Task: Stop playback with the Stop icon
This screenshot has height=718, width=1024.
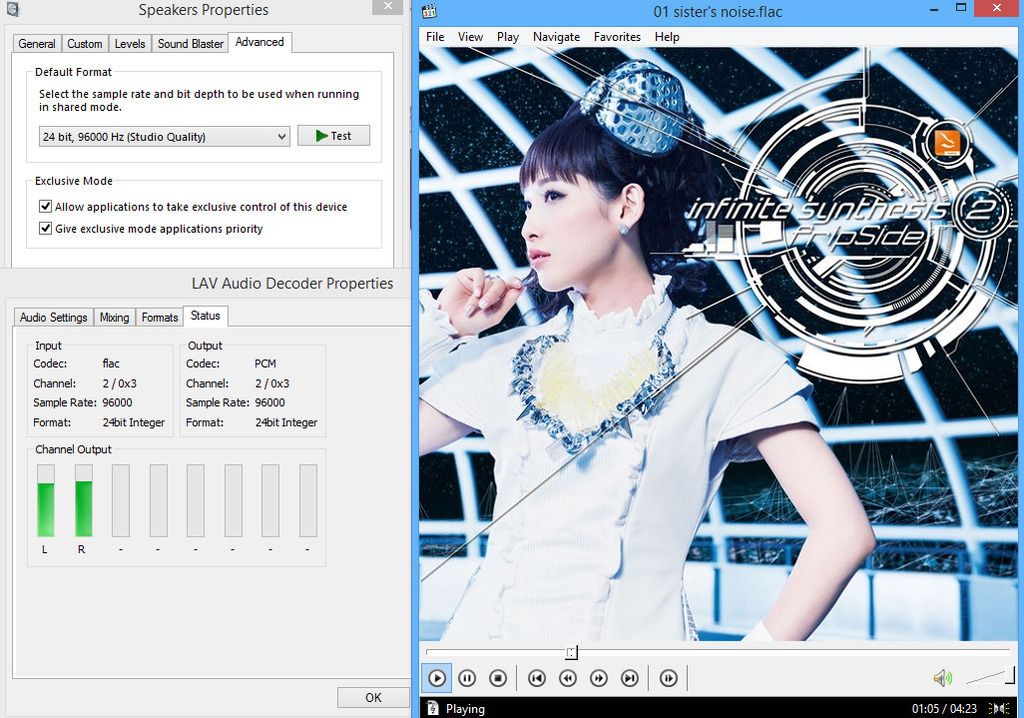Action: [498, 678]
